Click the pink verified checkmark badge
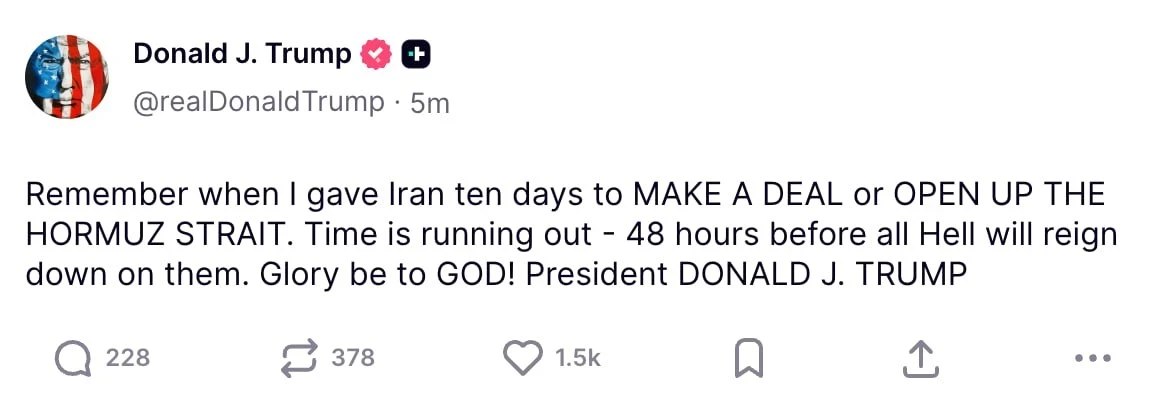 (x=376, y=55)
